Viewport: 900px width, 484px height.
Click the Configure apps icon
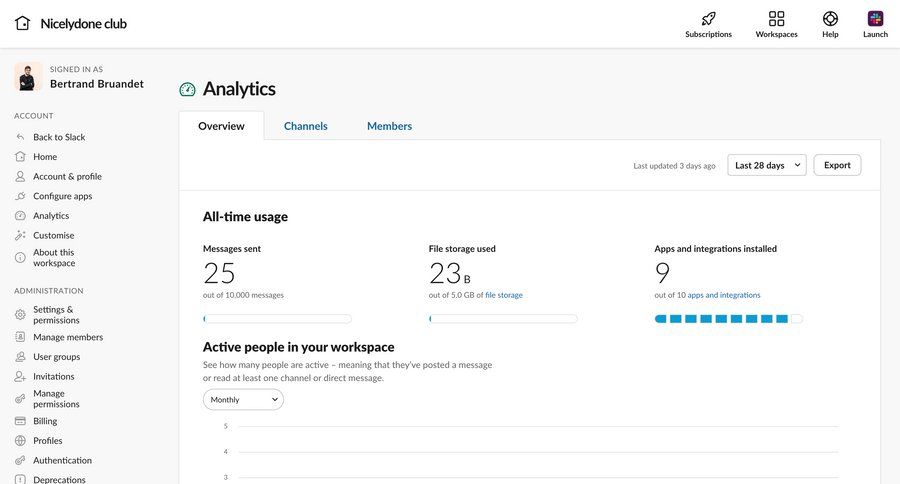pyautogui.click(x=20, y=196)
